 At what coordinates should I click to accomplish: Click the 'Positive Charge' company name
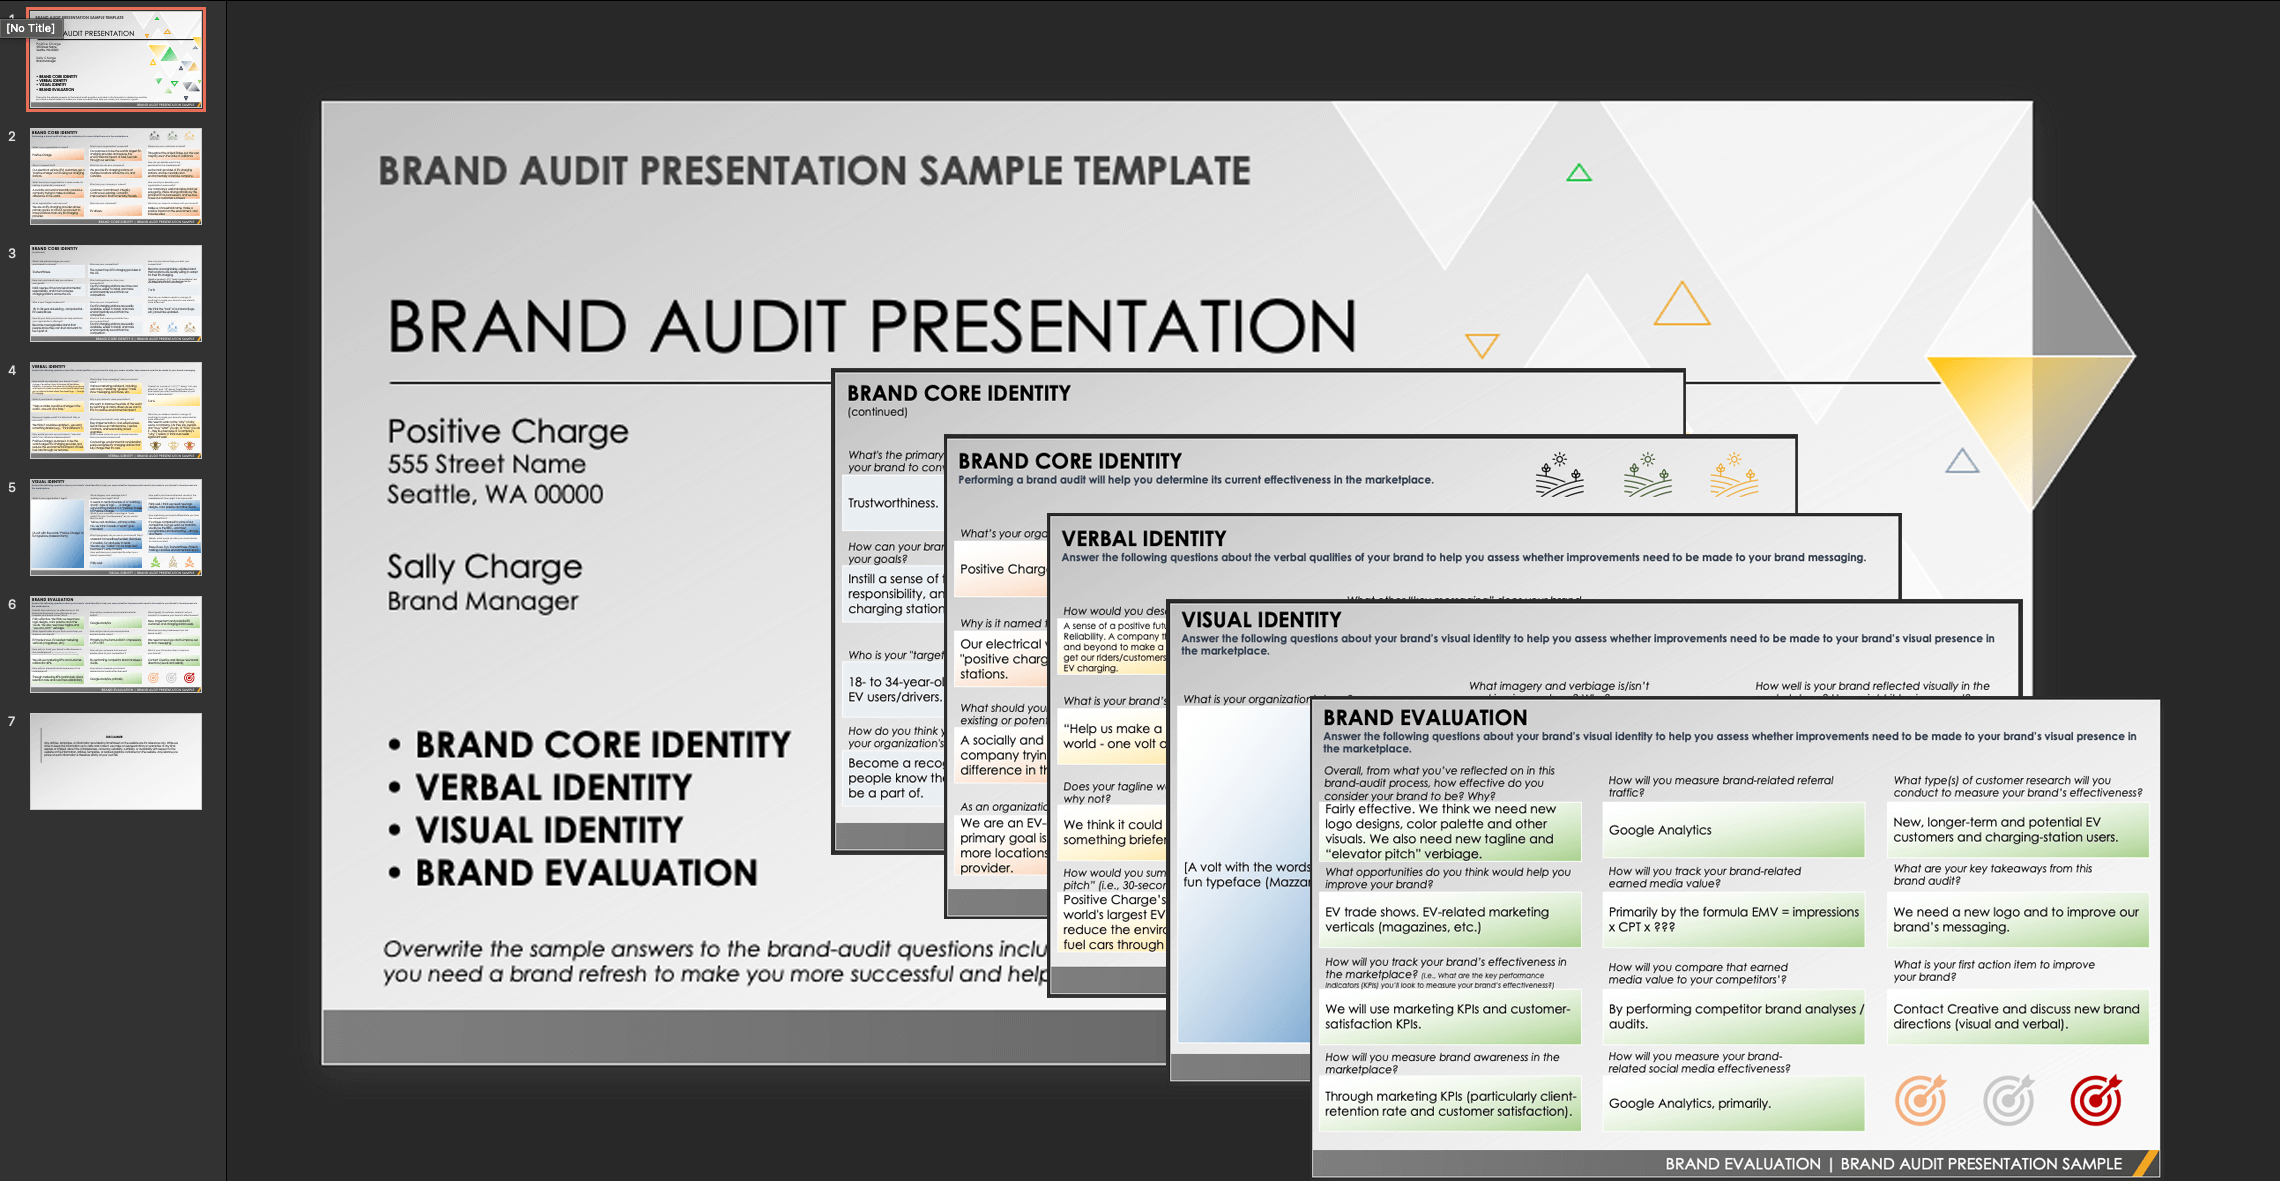pos(508,431)
